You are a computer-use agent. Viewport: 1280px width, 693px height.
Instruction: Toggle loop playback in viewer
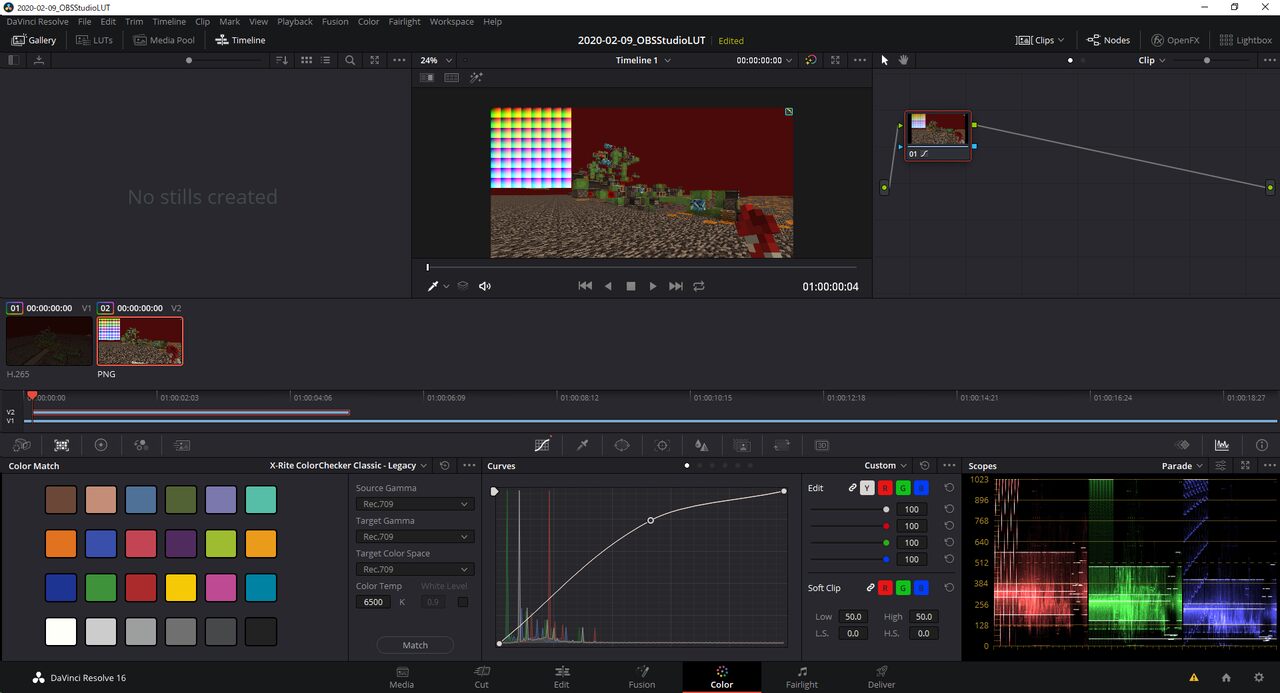click(699, 286)
